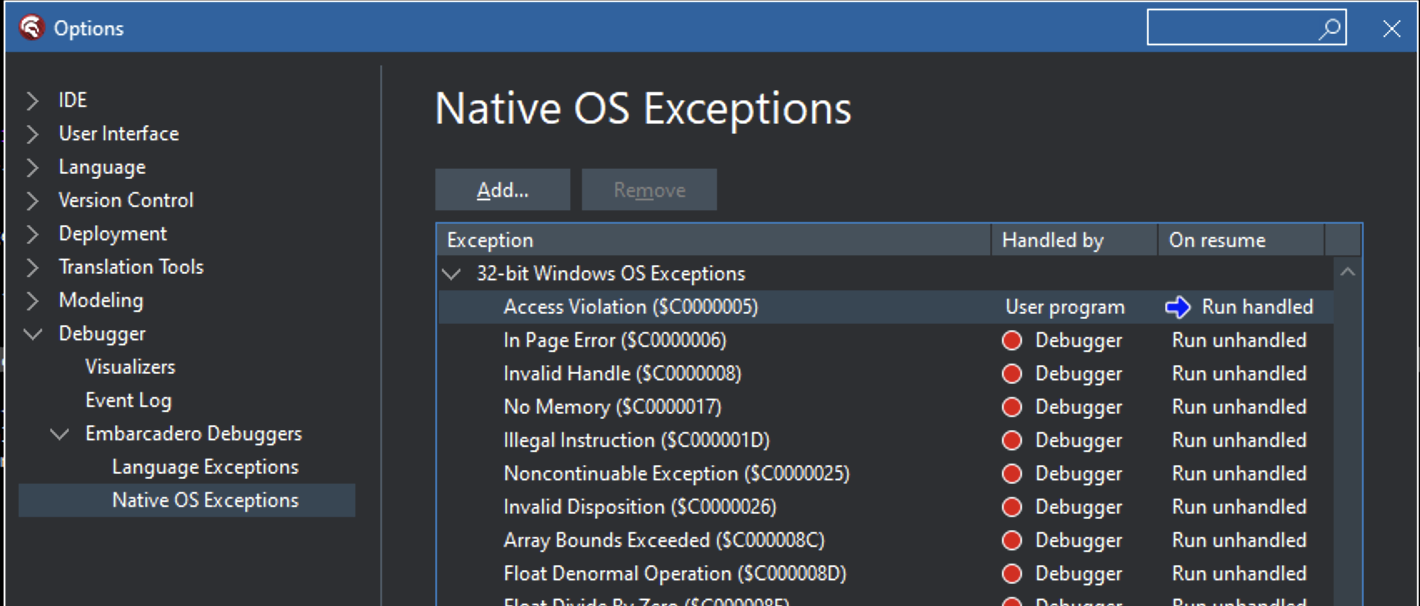Select No Memory ($C0000017) row
Image resolution: width=1420 pixels, height=606 pixels.
[885, 407]
